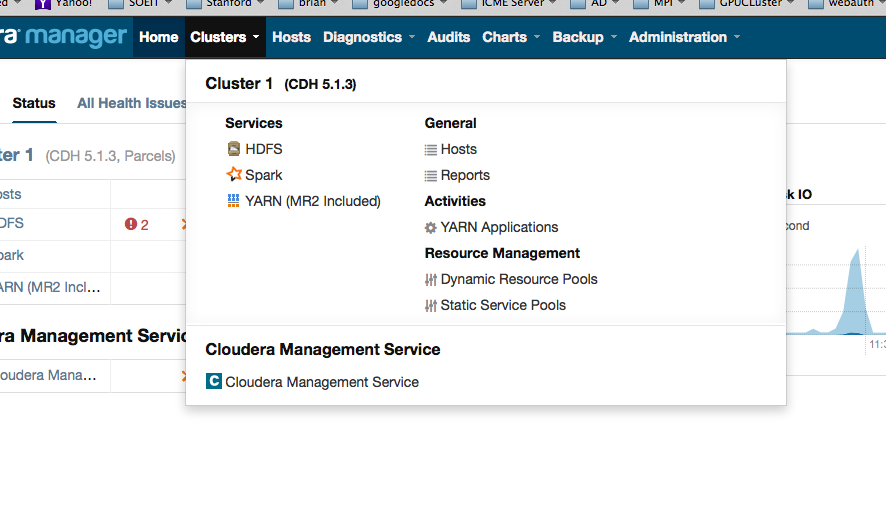Screen dimensions: 886x529
Task: Select the Status tab
Action: pyautogui.click(x=34, y=103)
